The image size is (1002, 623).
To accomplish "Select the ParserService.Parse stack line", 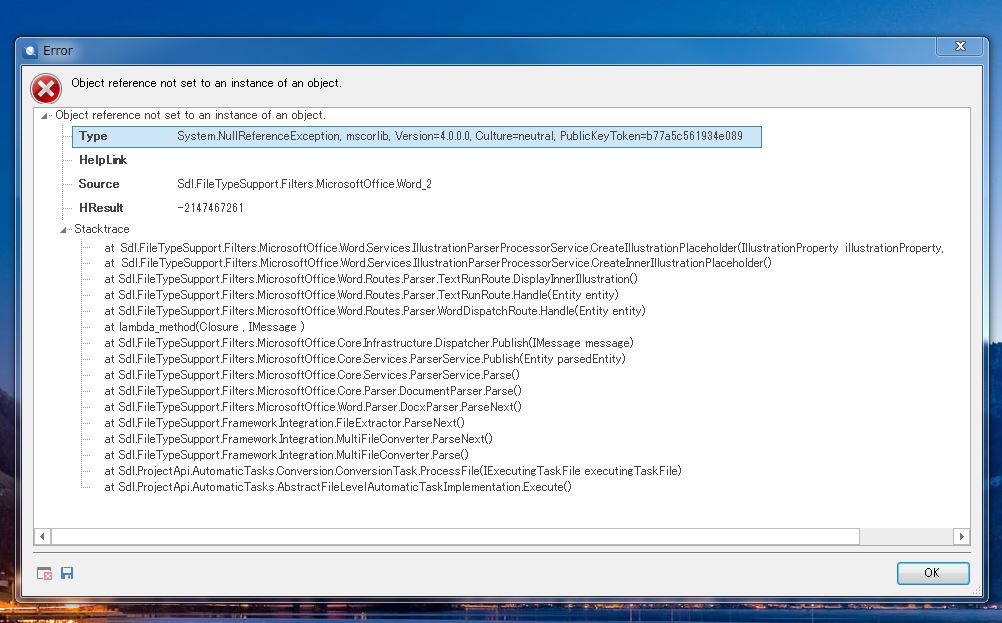I will [x=312, y=374].
